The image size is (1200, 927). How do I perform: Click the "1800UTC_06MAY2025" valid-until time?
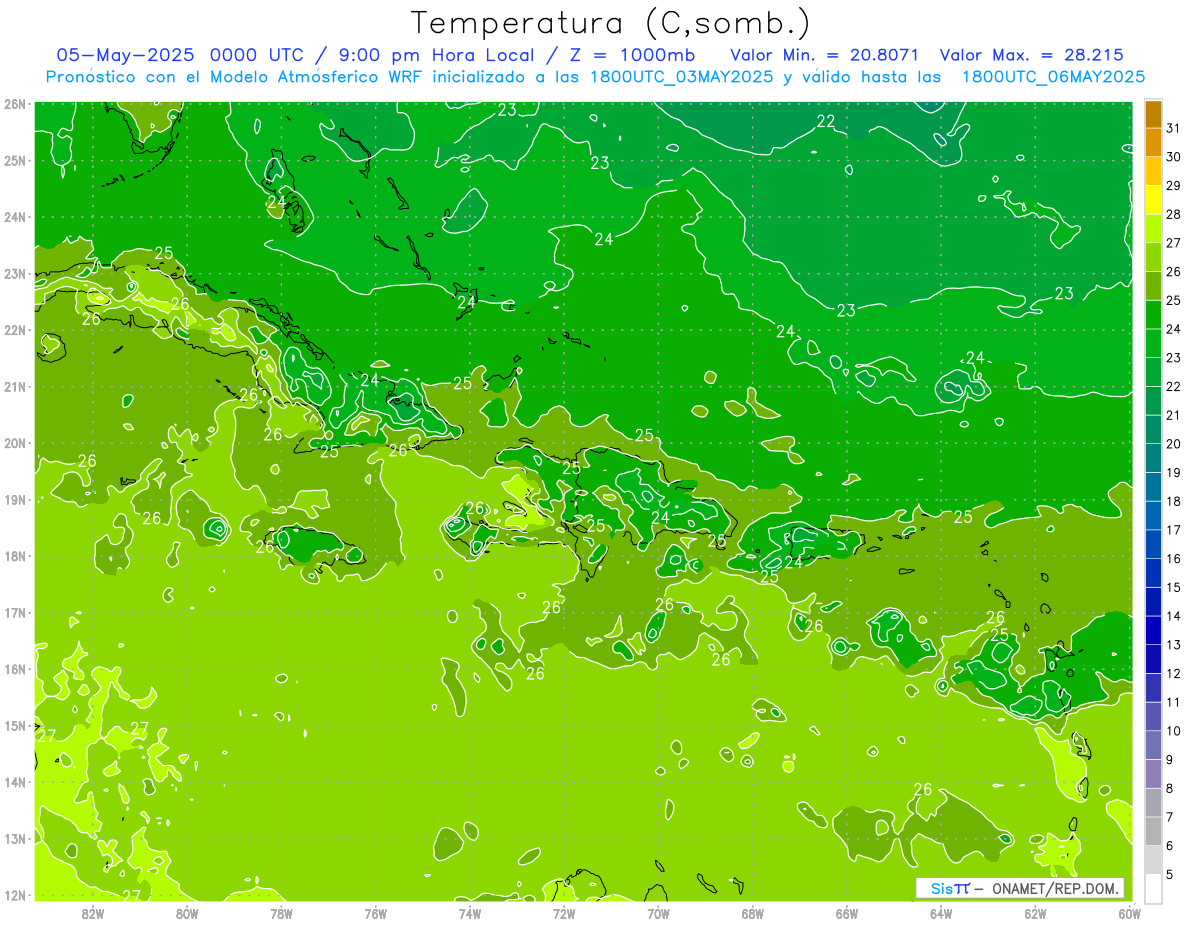[x=1053, y=77]
